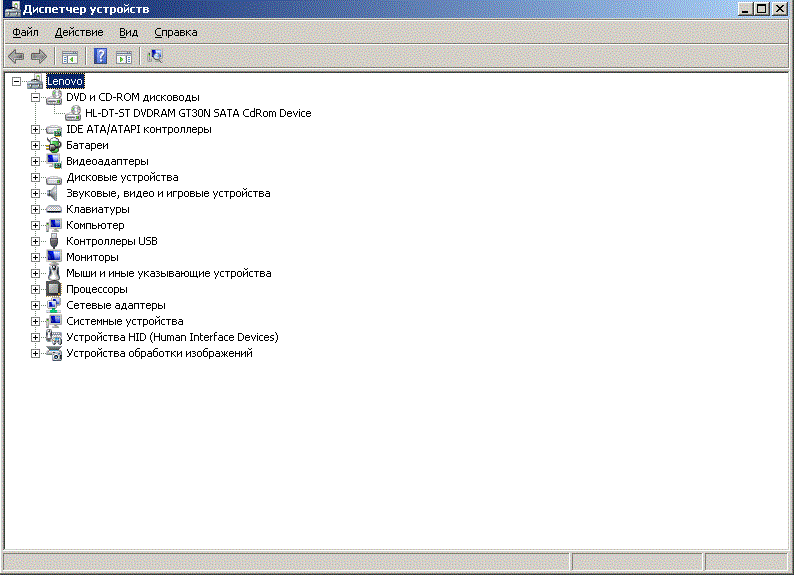This screenshot has height=575, width=794.
Task: Expand Устройства обработки изображений node
Action: (35, 353)
